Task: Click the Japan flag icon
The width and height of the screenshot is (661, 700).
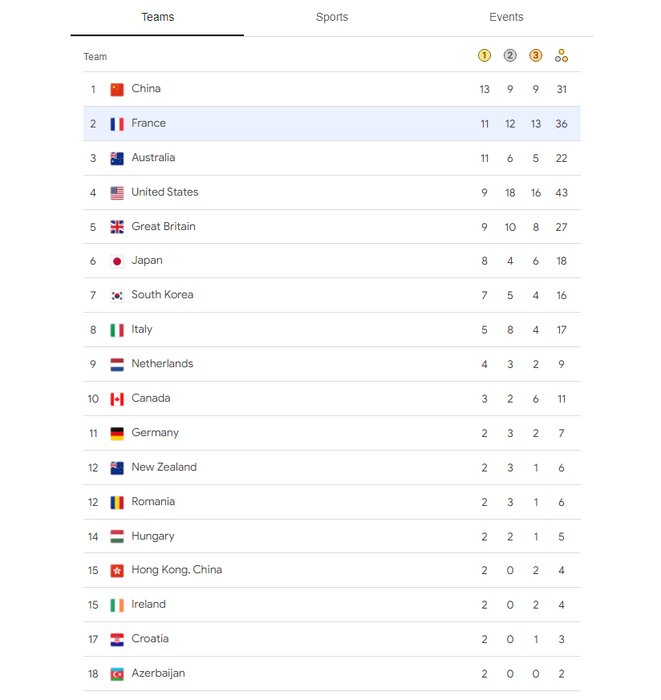Action: [117, 261]
